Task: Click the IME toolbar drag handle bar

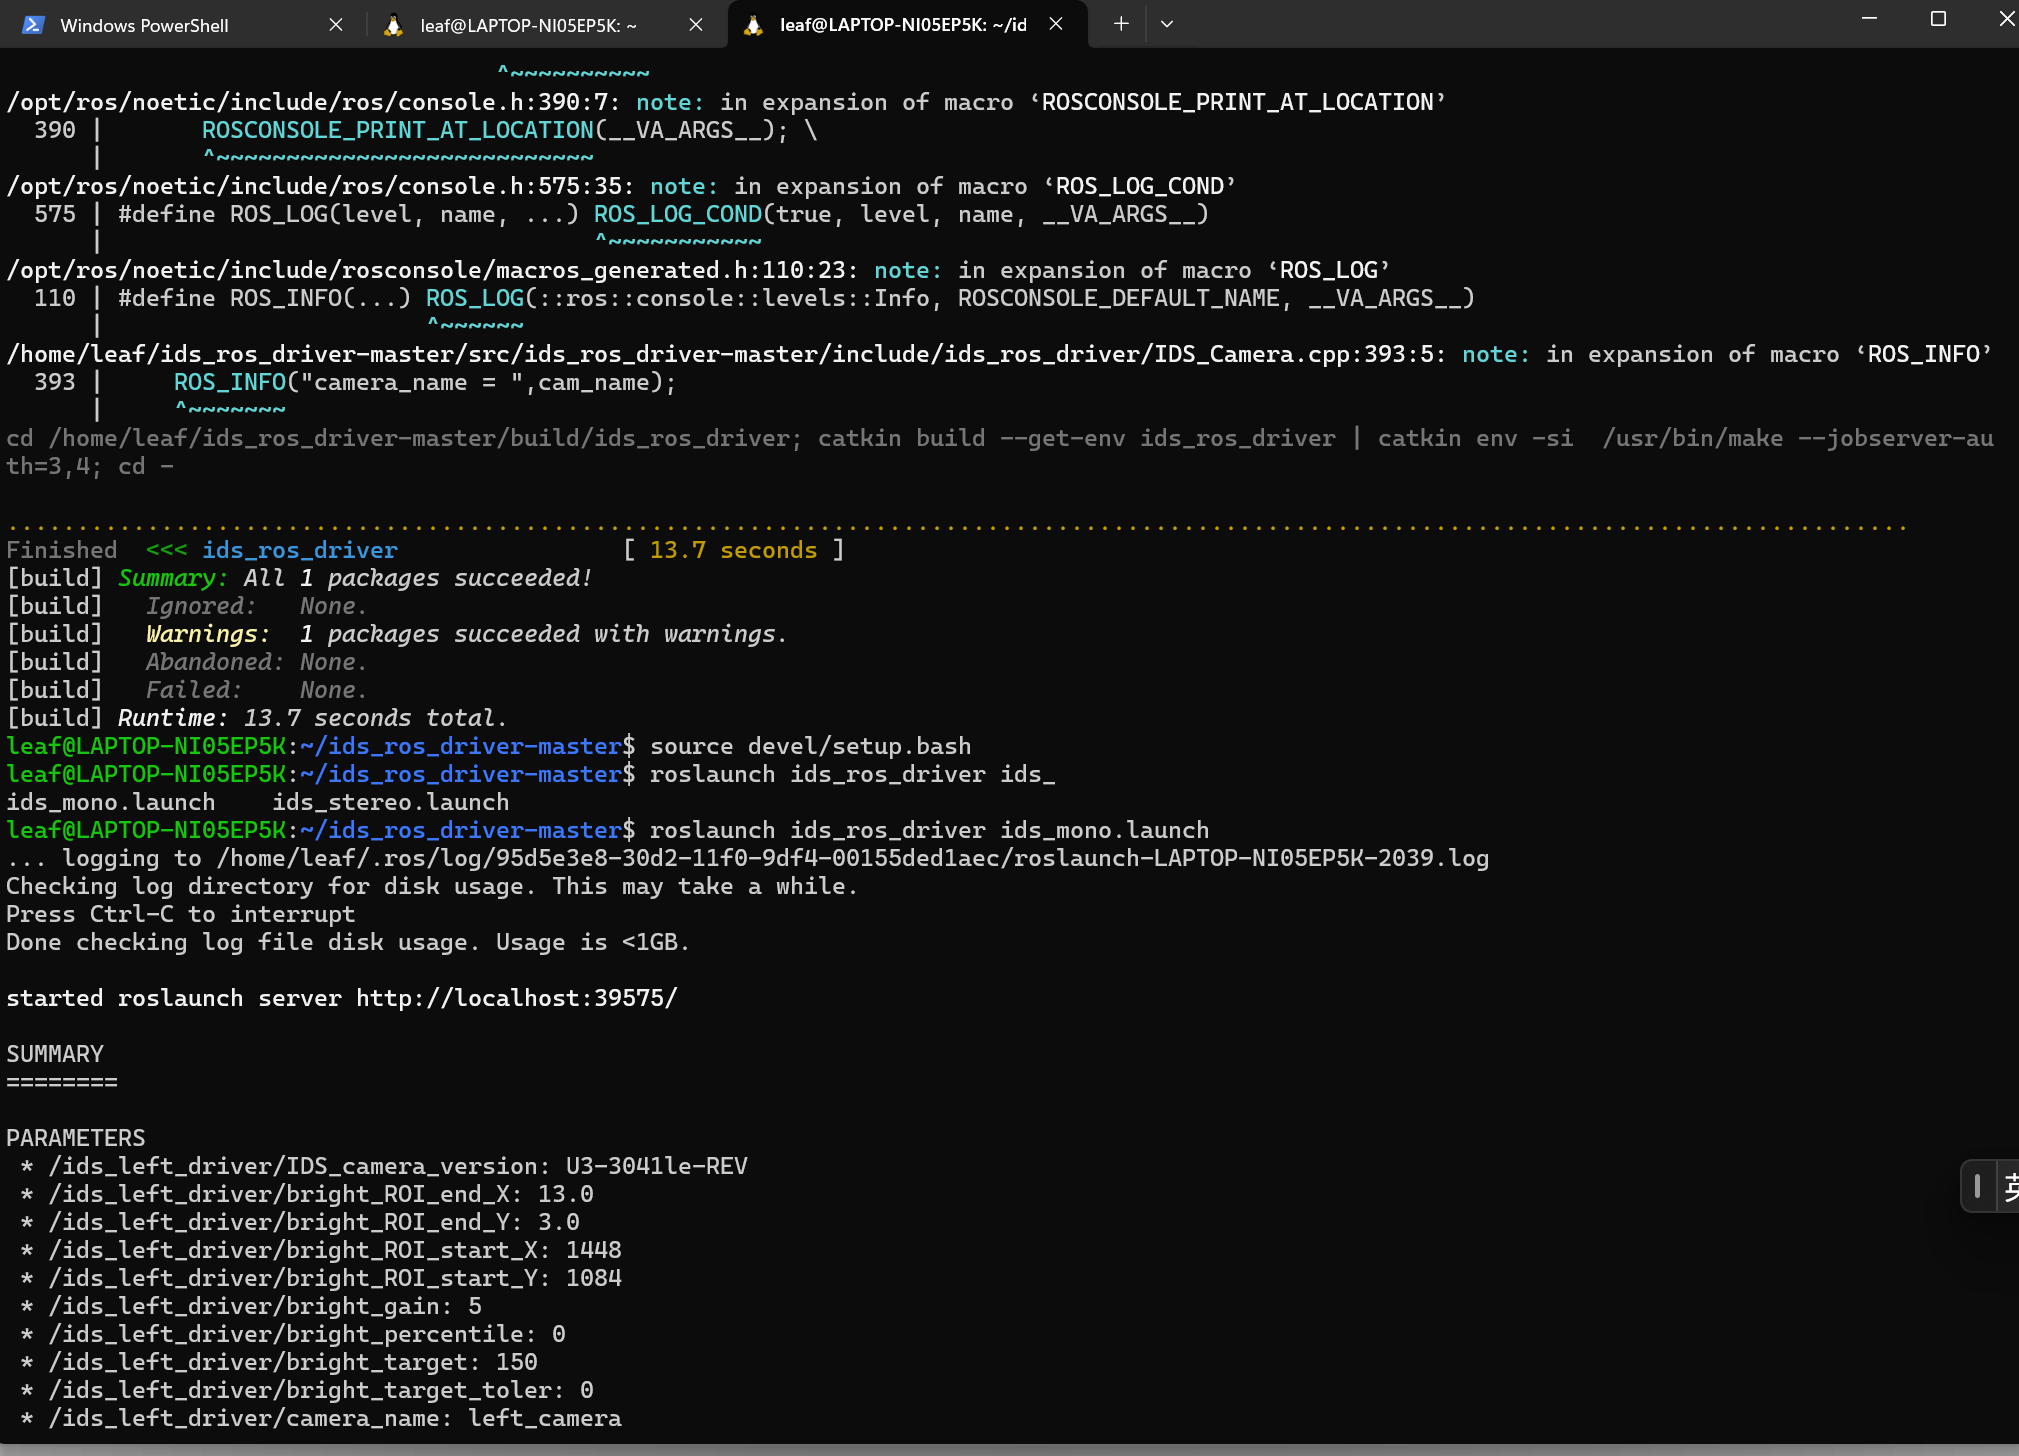Action: click(1977, 1187)
